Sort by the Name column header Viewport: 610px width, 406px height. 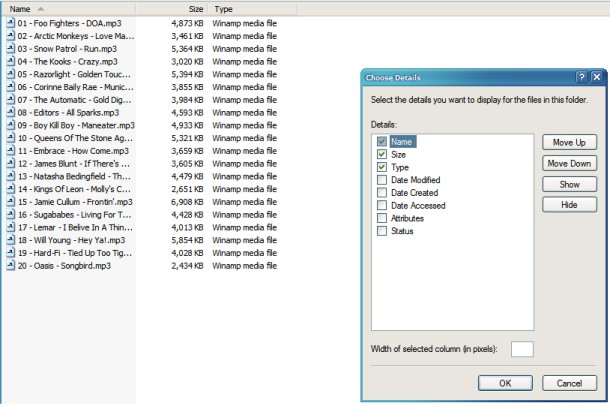(x=68, y=9)
